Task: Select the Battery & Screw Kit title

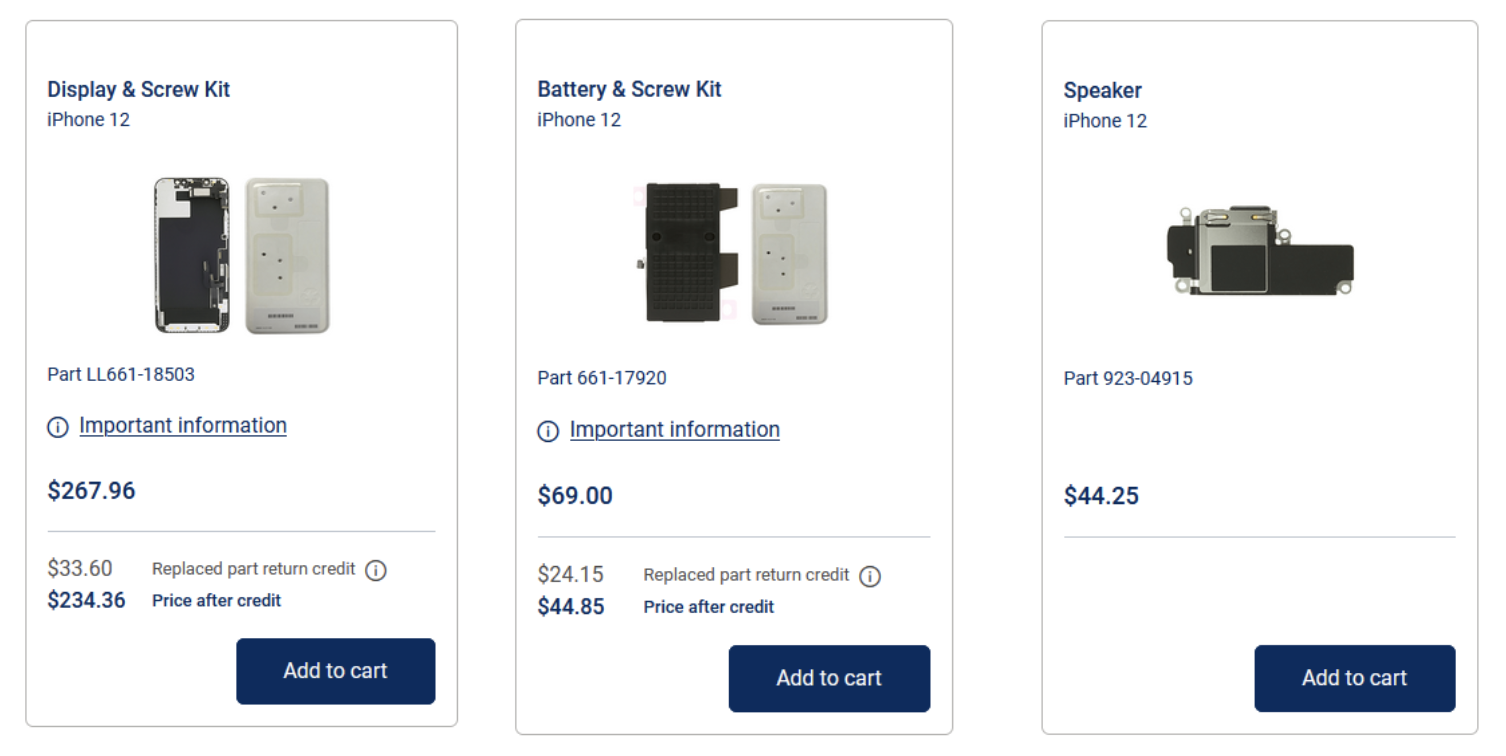Action: (x=629, y=89)
